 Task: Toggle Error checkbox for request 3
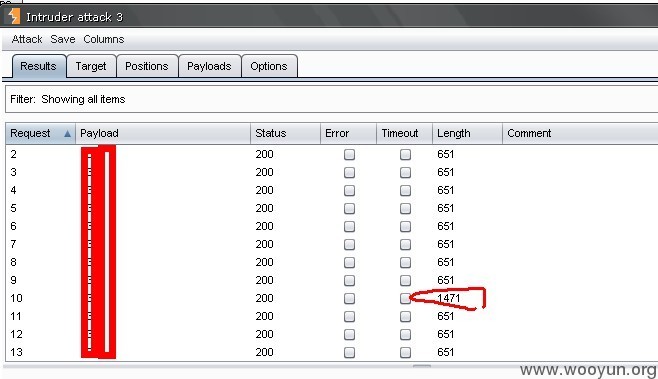[x=349, y=173]
